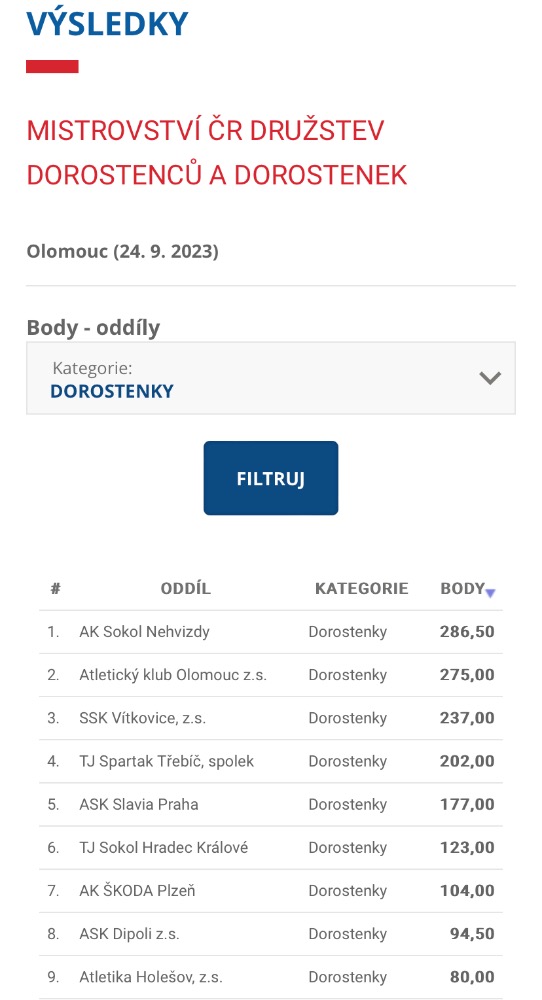The height and width of the screenshot is (1000, 542).
Task: Click the 286,50 points value
Action: click(467, 632)
